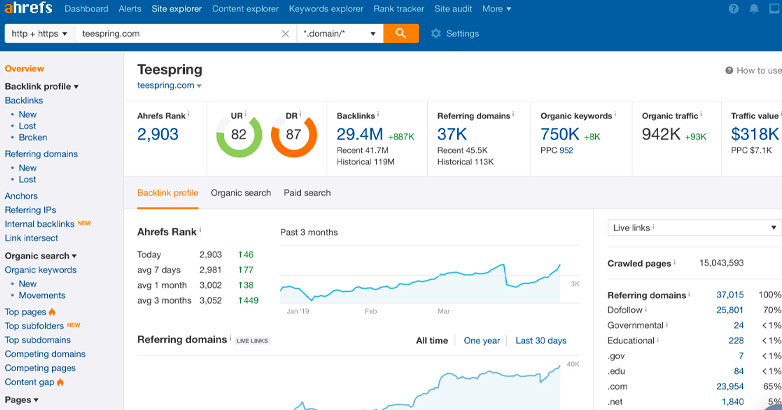Open the *.domain/* mode dropdown
Screen dimensions: 782x410
coord(340,33)
